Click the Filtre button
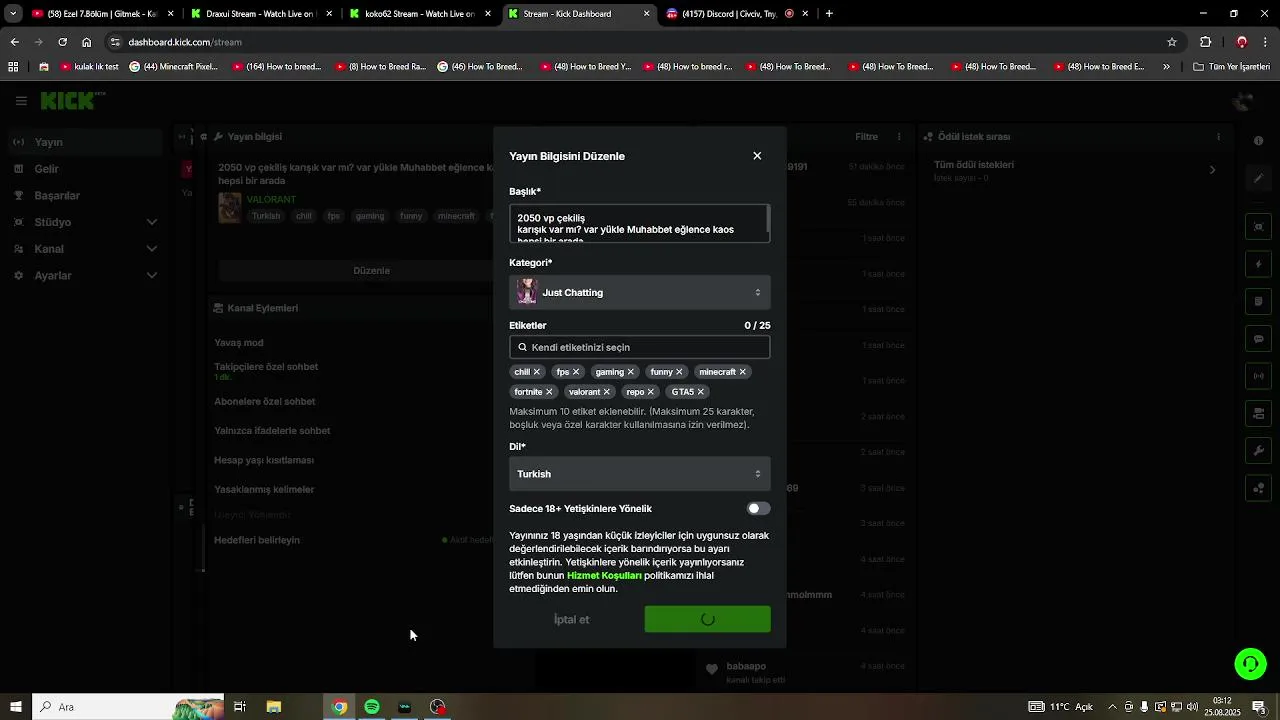This screenshot has height=720, width=1280. coord(866,137)
